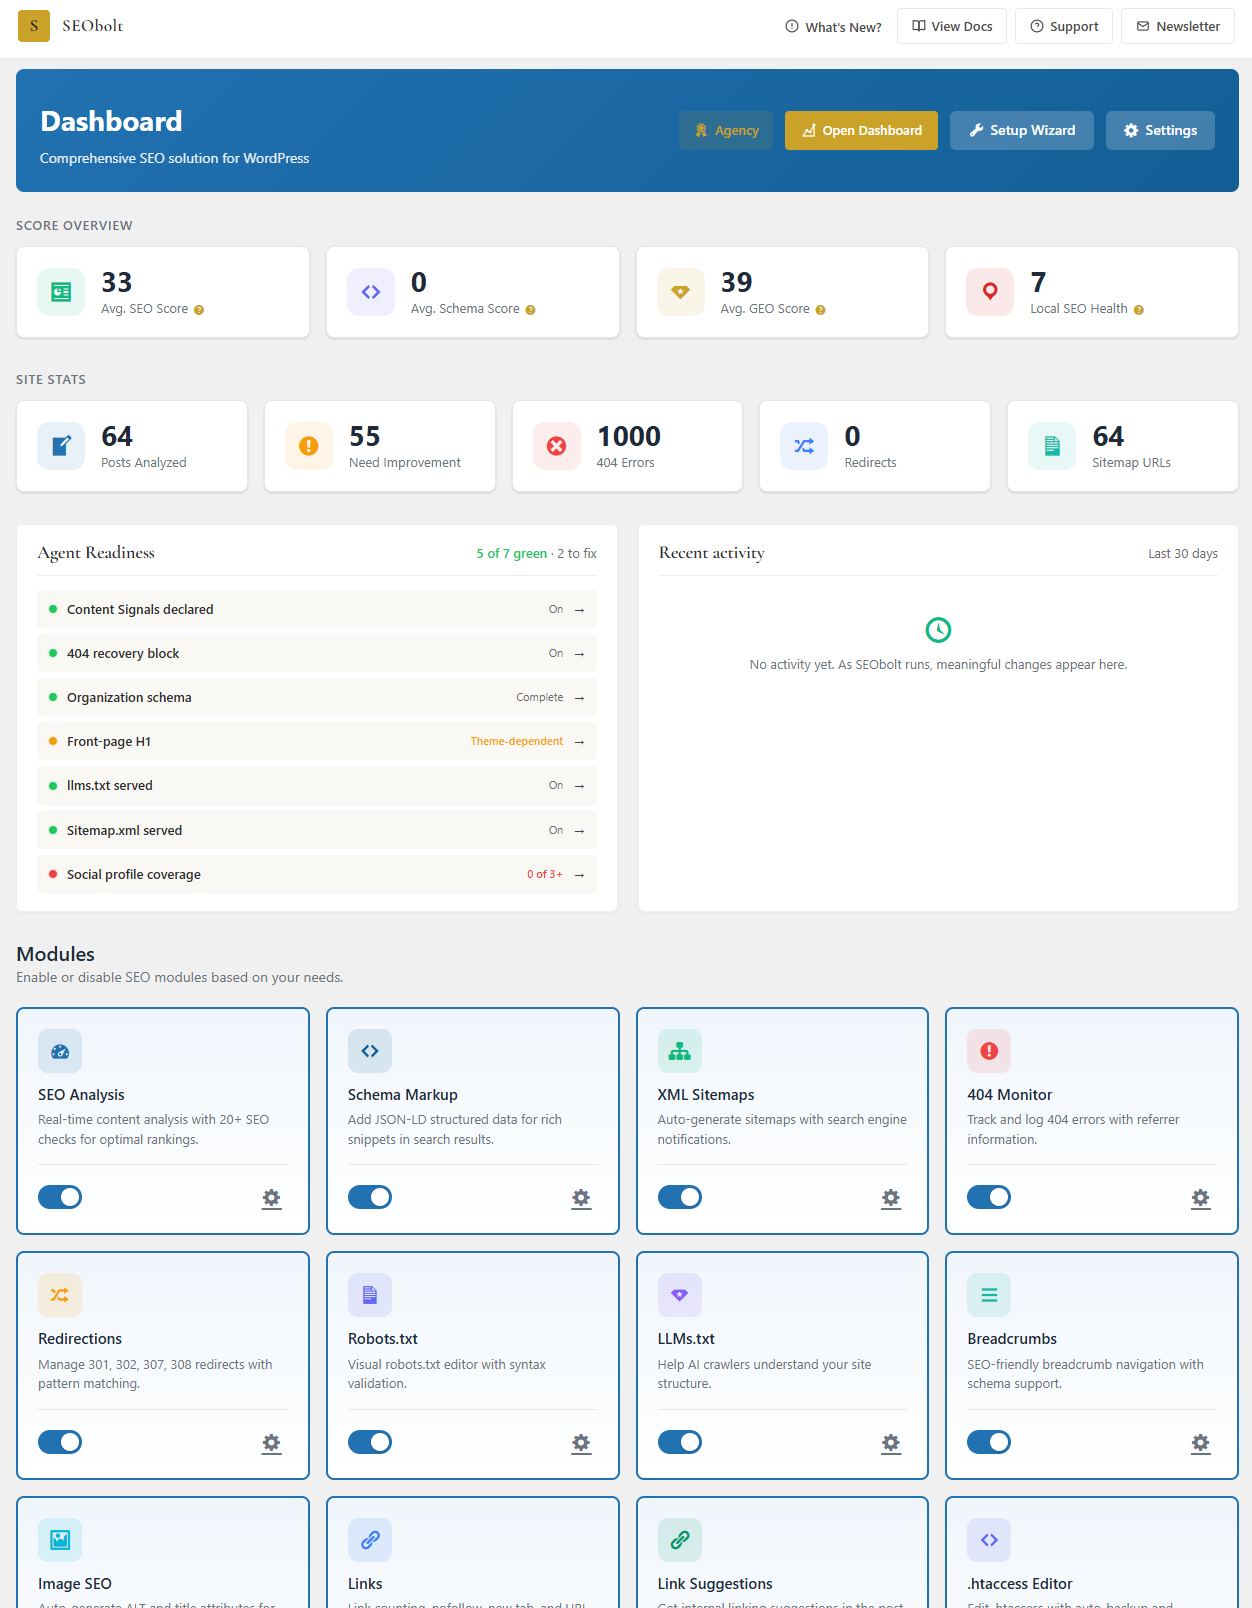The image size is (1252, 1608).
Task: Switch off the LLMs.txt module
Action: click(x=680, y=1442)
